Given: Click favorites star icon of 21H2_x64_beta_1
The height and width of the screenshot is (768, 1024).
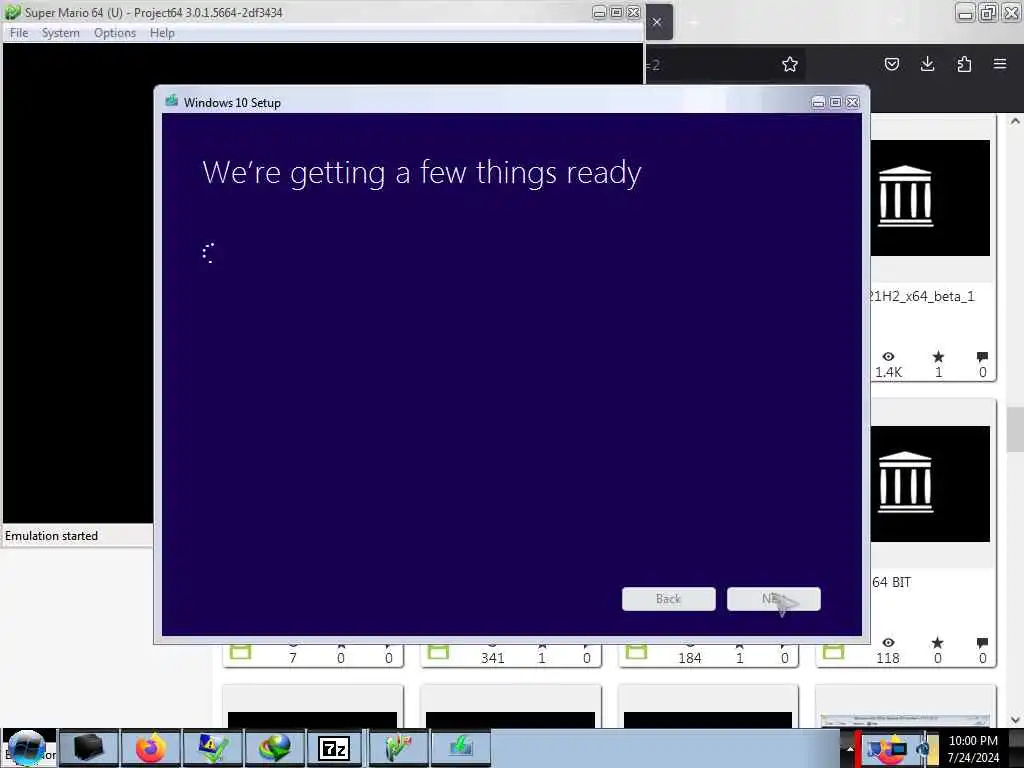Looking at the screenshot, I should tap(938, 357).
